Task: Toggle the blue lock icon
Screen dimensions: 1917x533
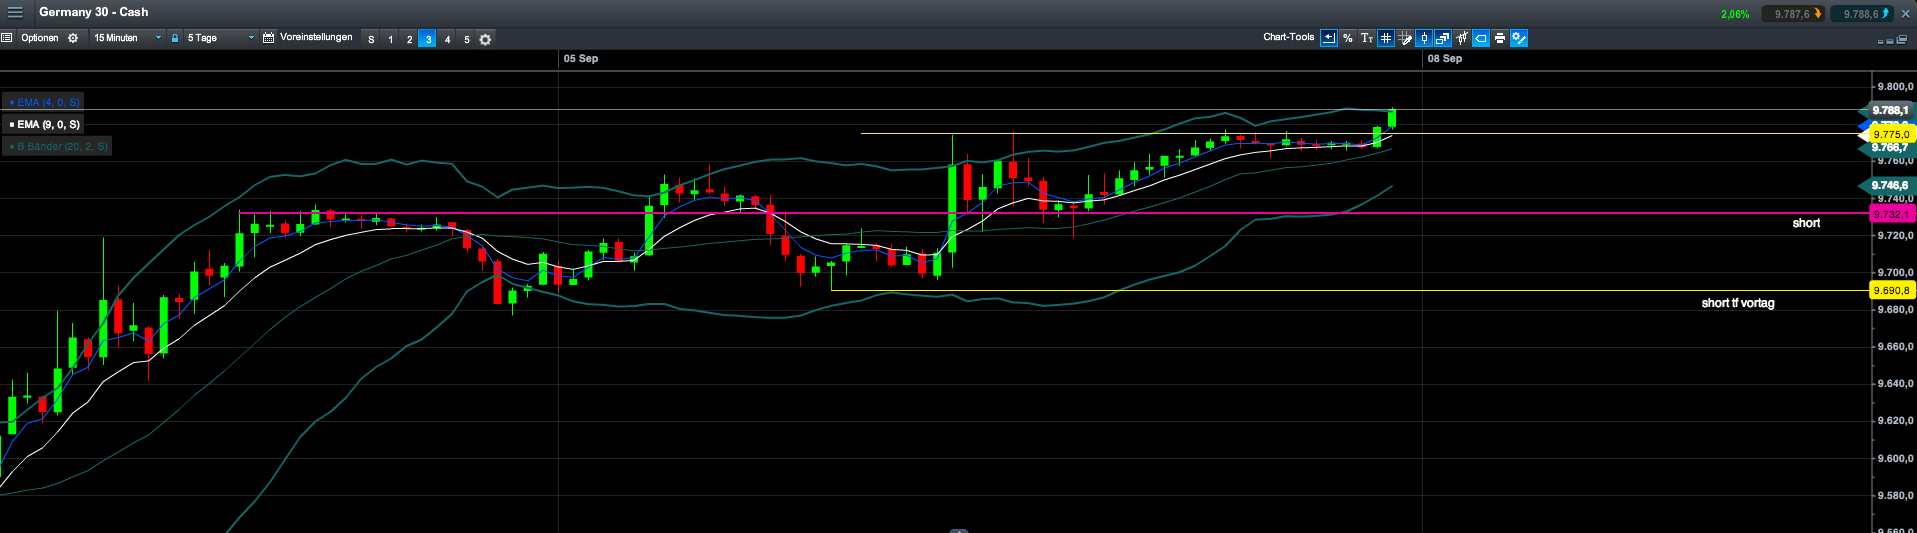Action: (175, 38)
